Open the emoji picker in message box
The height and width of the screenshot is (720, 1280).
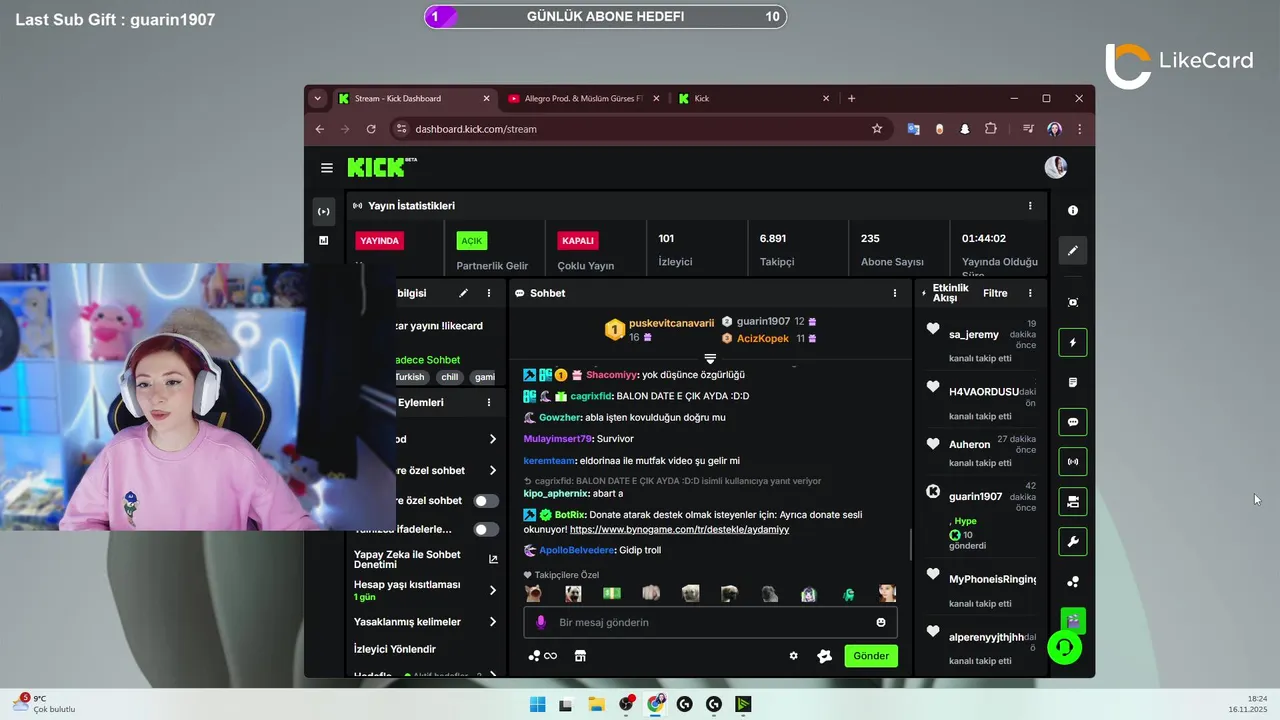coord(881,622)
